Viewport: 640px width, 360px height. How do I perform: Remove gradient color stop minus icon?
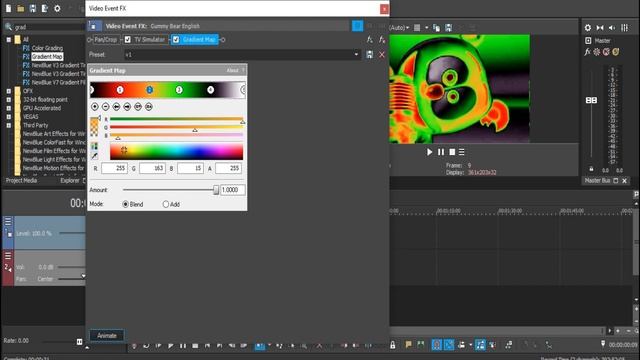(106, 107)
